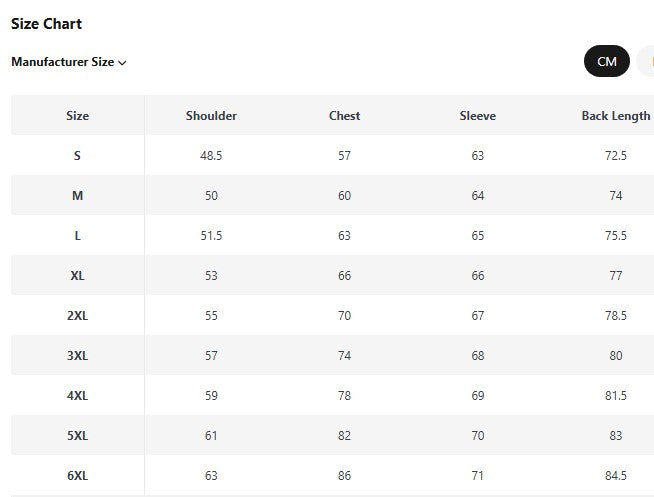Select the 3XL size row label

[78, 356]
